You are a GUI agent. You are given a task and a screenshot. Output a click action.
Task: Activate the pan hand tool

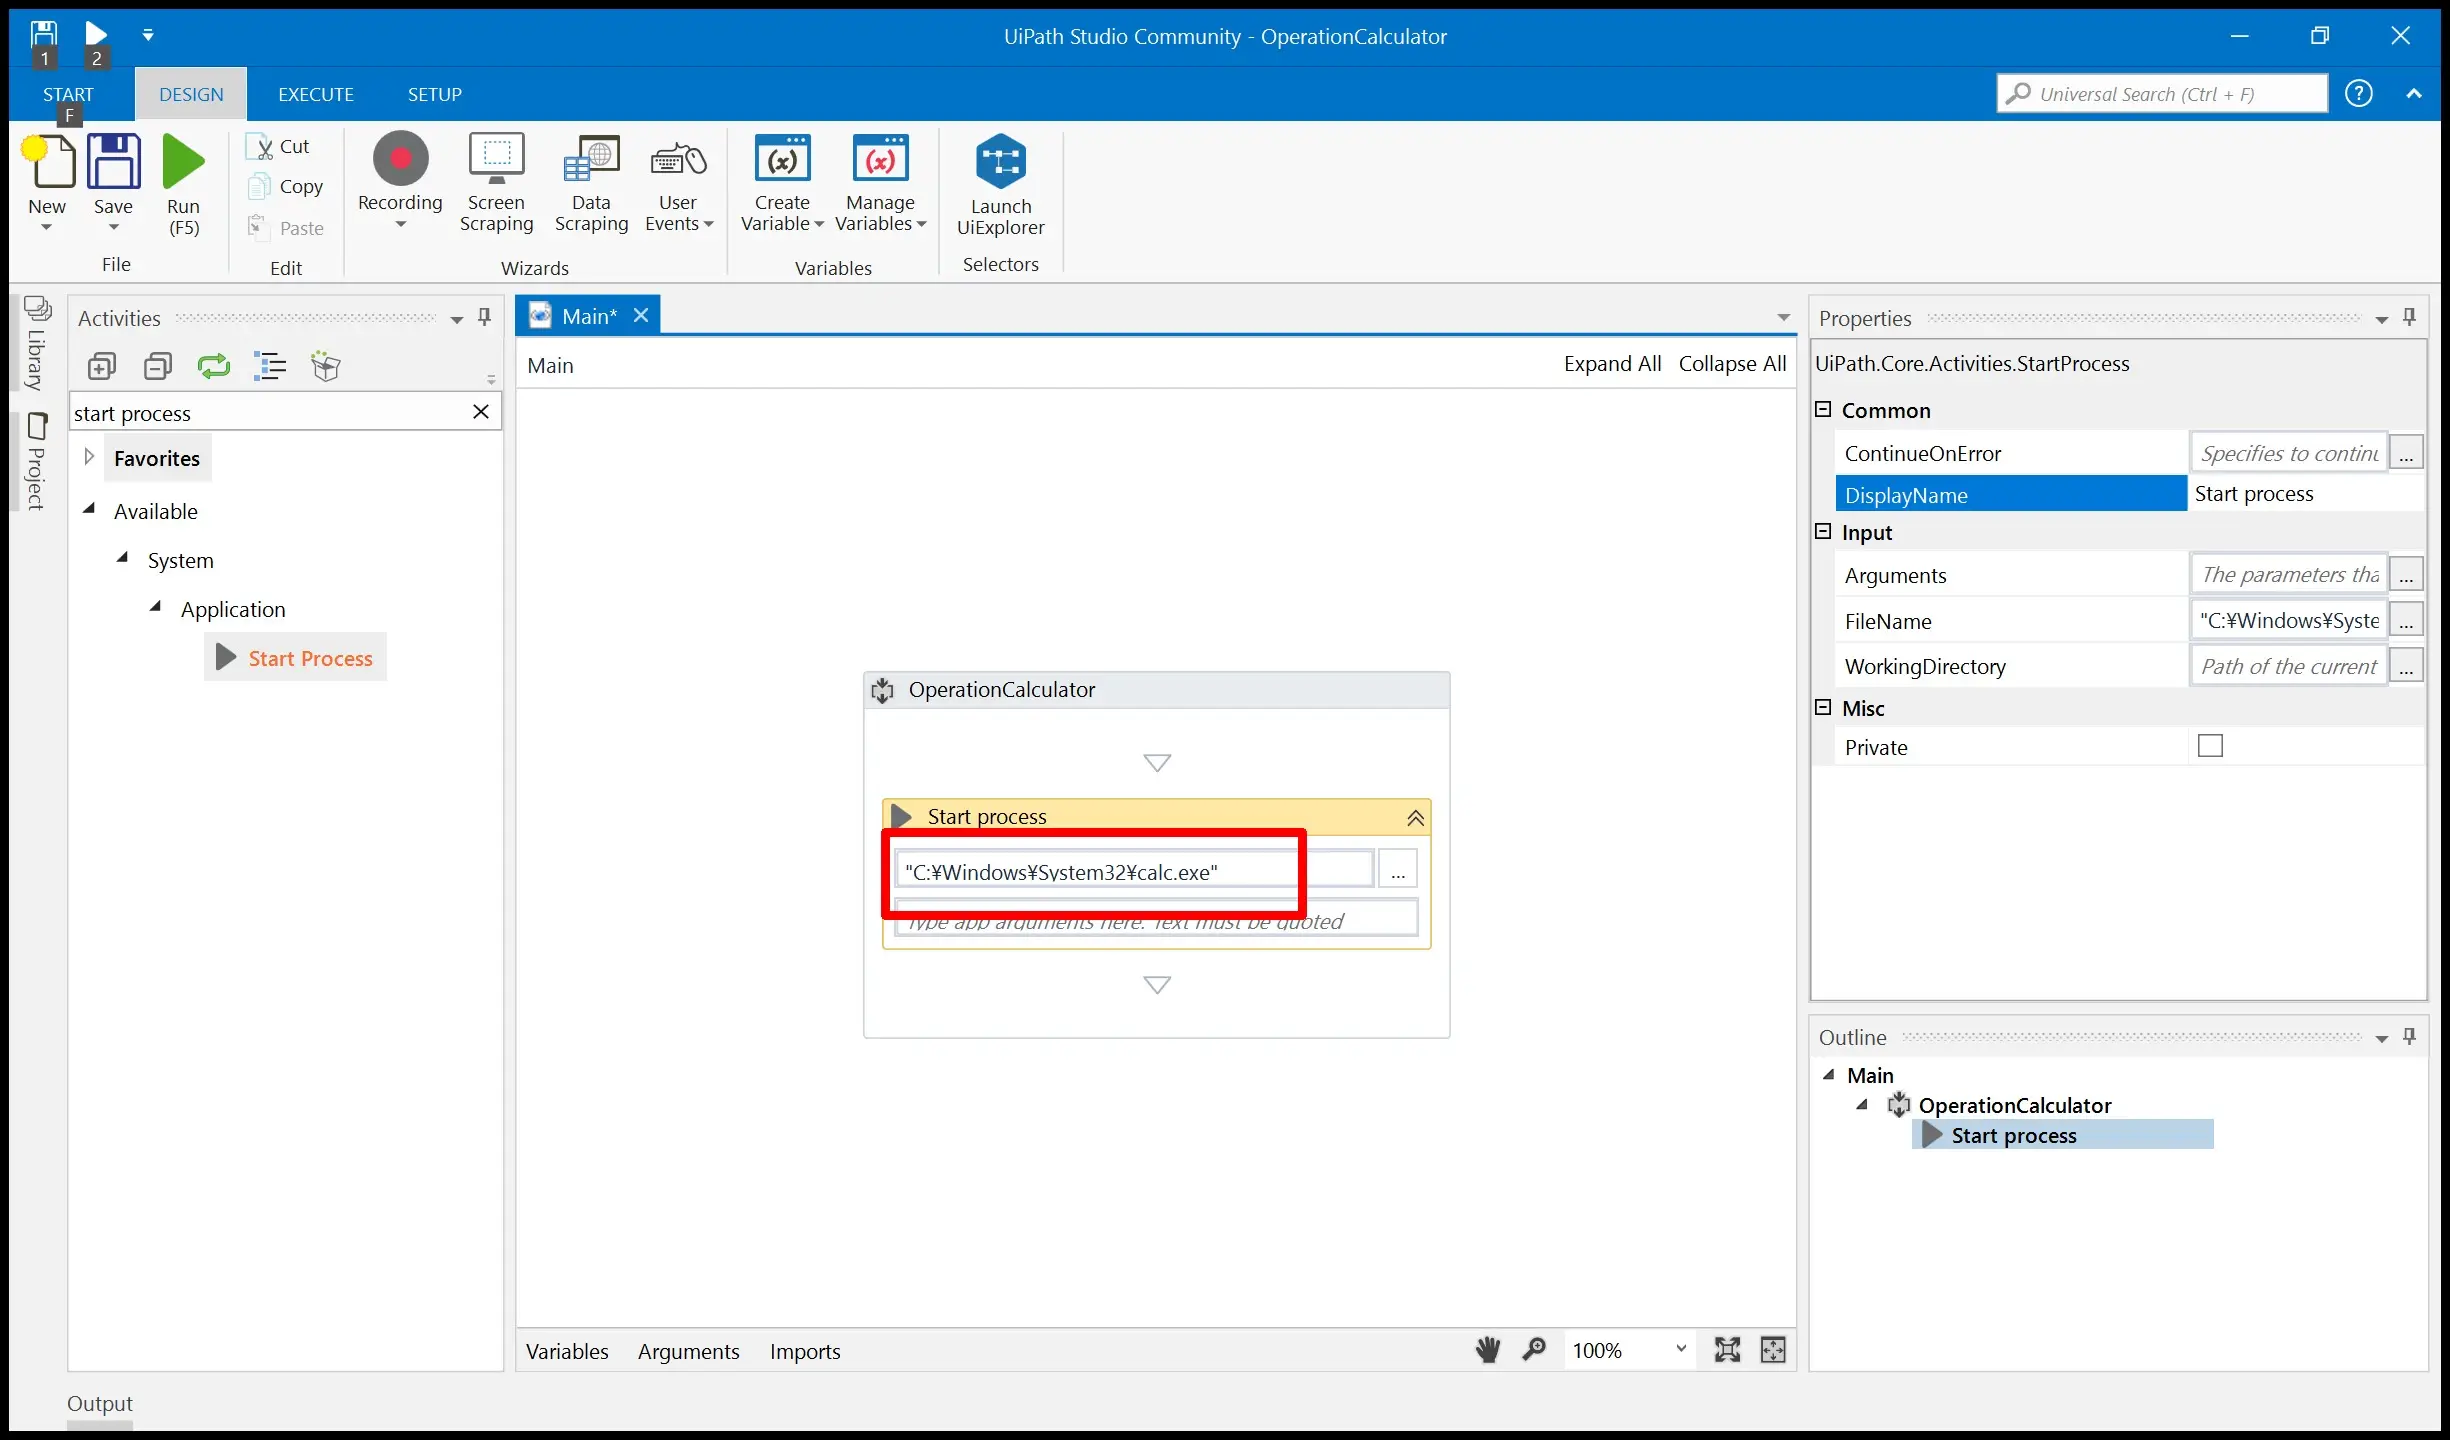[x=1487, y=1350]
